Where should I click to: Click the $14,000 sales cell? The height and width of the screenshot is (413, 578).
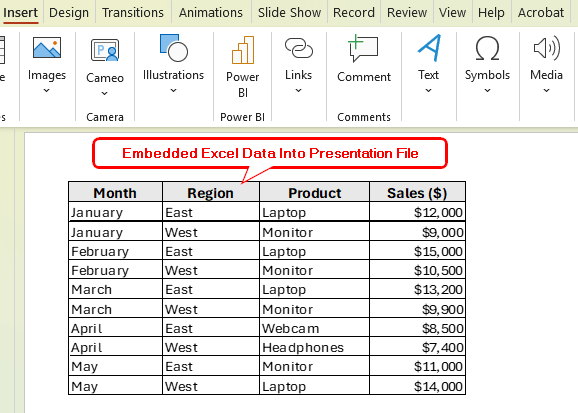point(417,386)
